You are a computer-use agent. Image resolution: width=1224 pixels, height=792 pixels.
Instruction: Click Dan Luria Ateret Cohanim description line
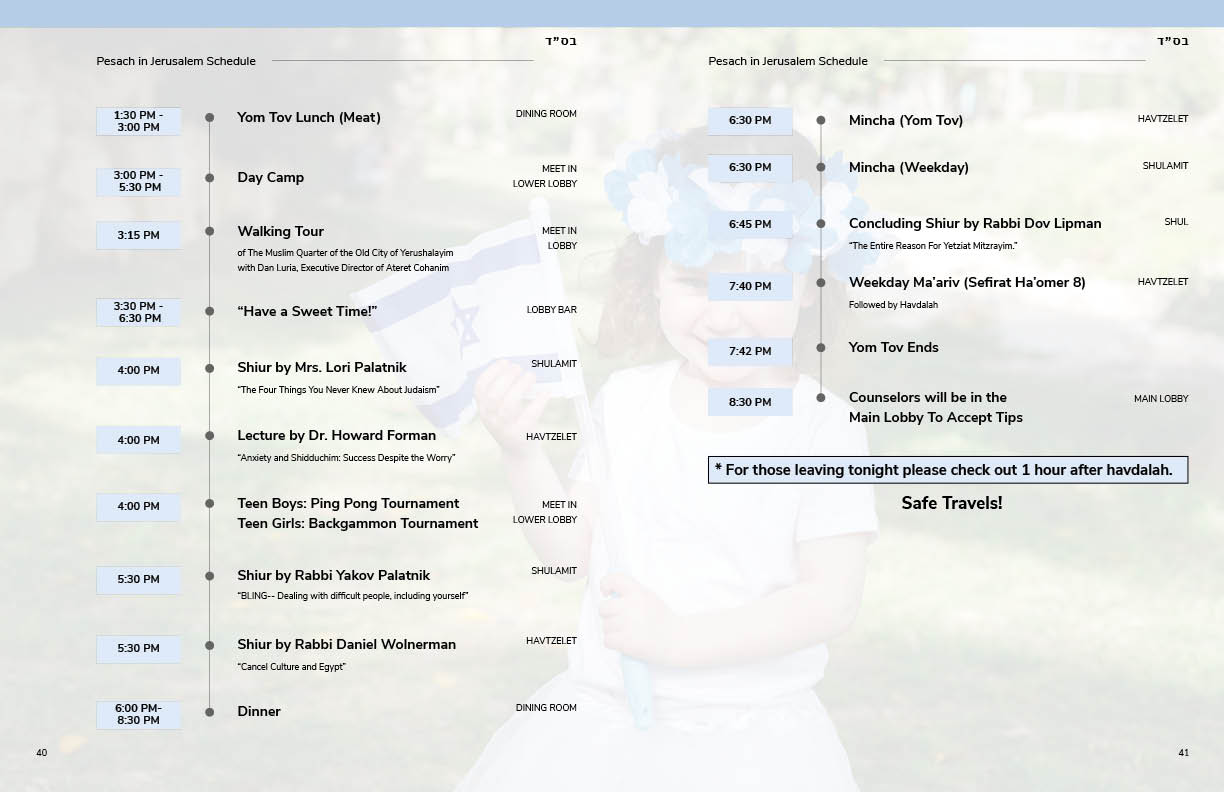[343, 268]
